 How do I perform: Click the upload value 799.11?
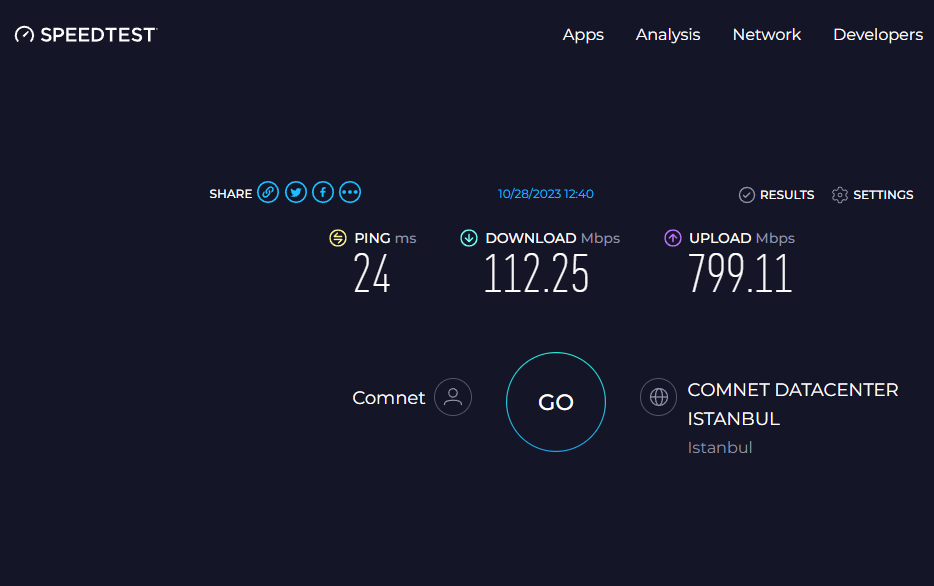pyautogui.click(x=740, y=273)
